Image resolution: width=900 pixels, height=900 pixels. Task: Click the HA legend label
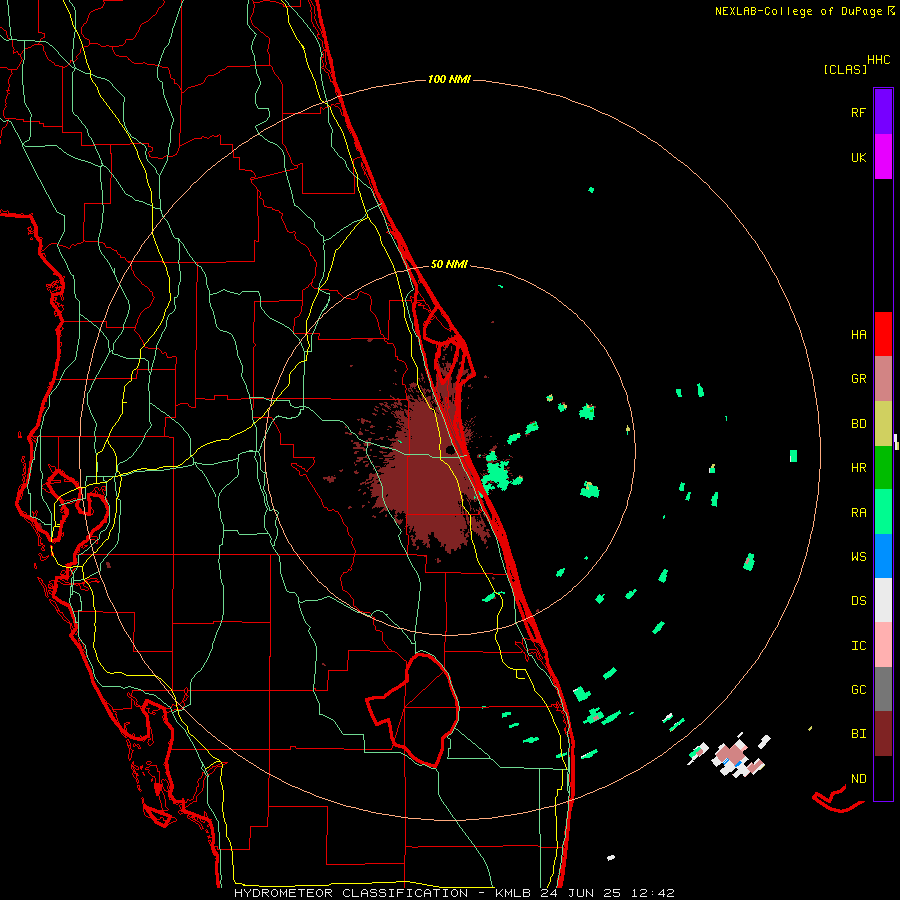coord(858,335)
